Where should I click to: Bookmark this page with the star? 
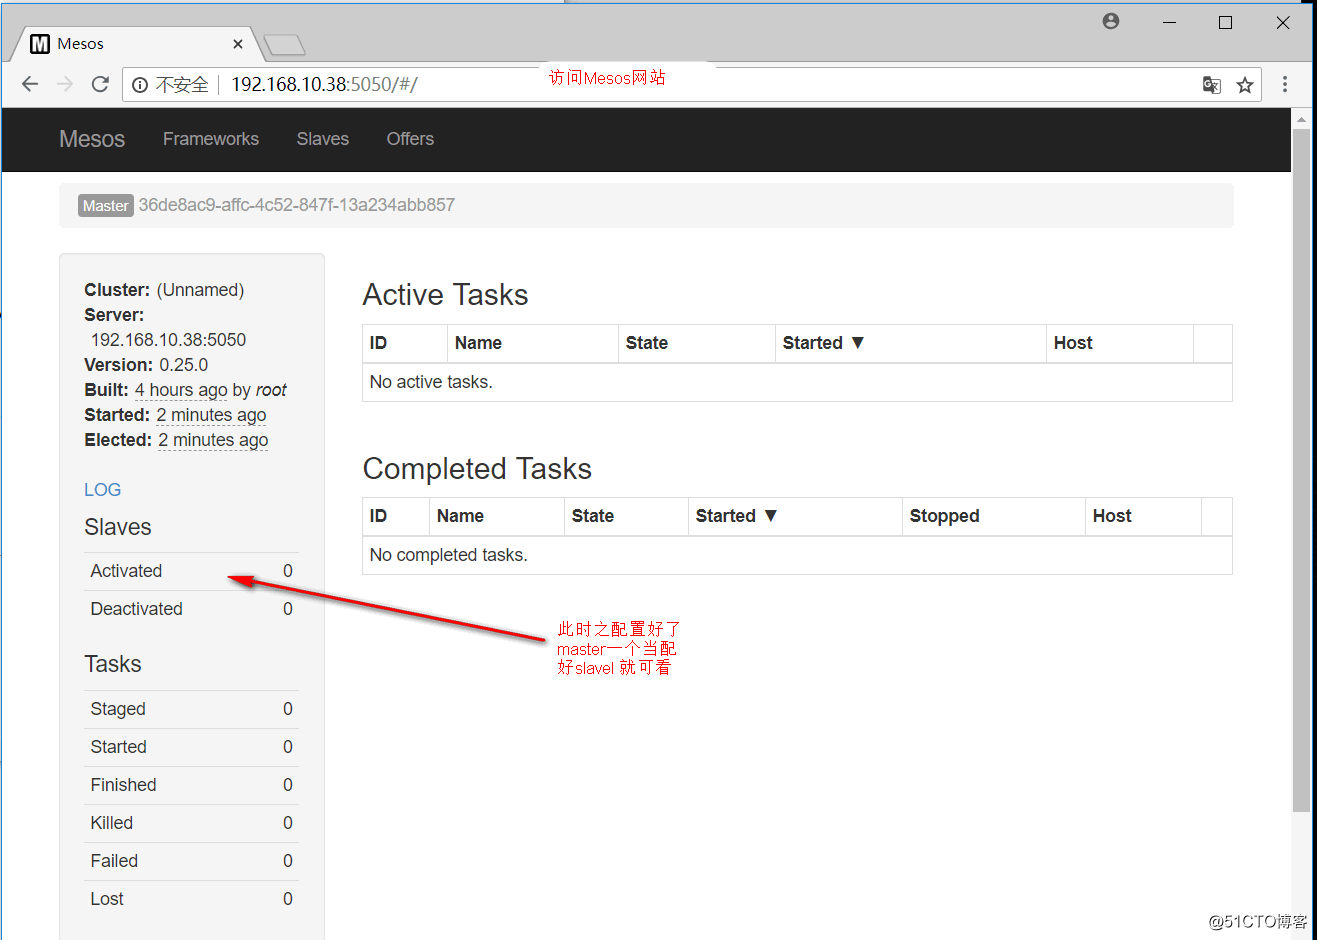(x=1245, y=85)
